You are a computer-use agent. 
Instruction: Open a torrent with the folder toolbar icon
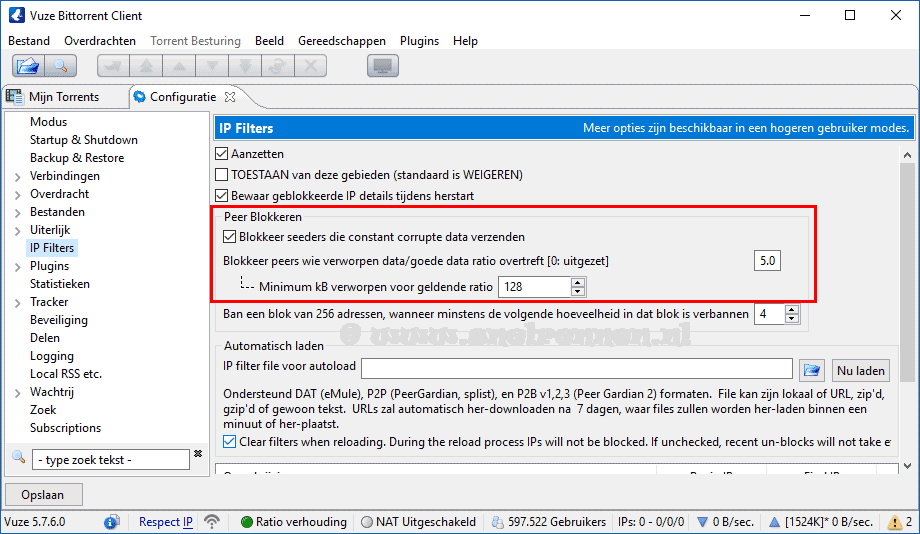coord(28,66)
